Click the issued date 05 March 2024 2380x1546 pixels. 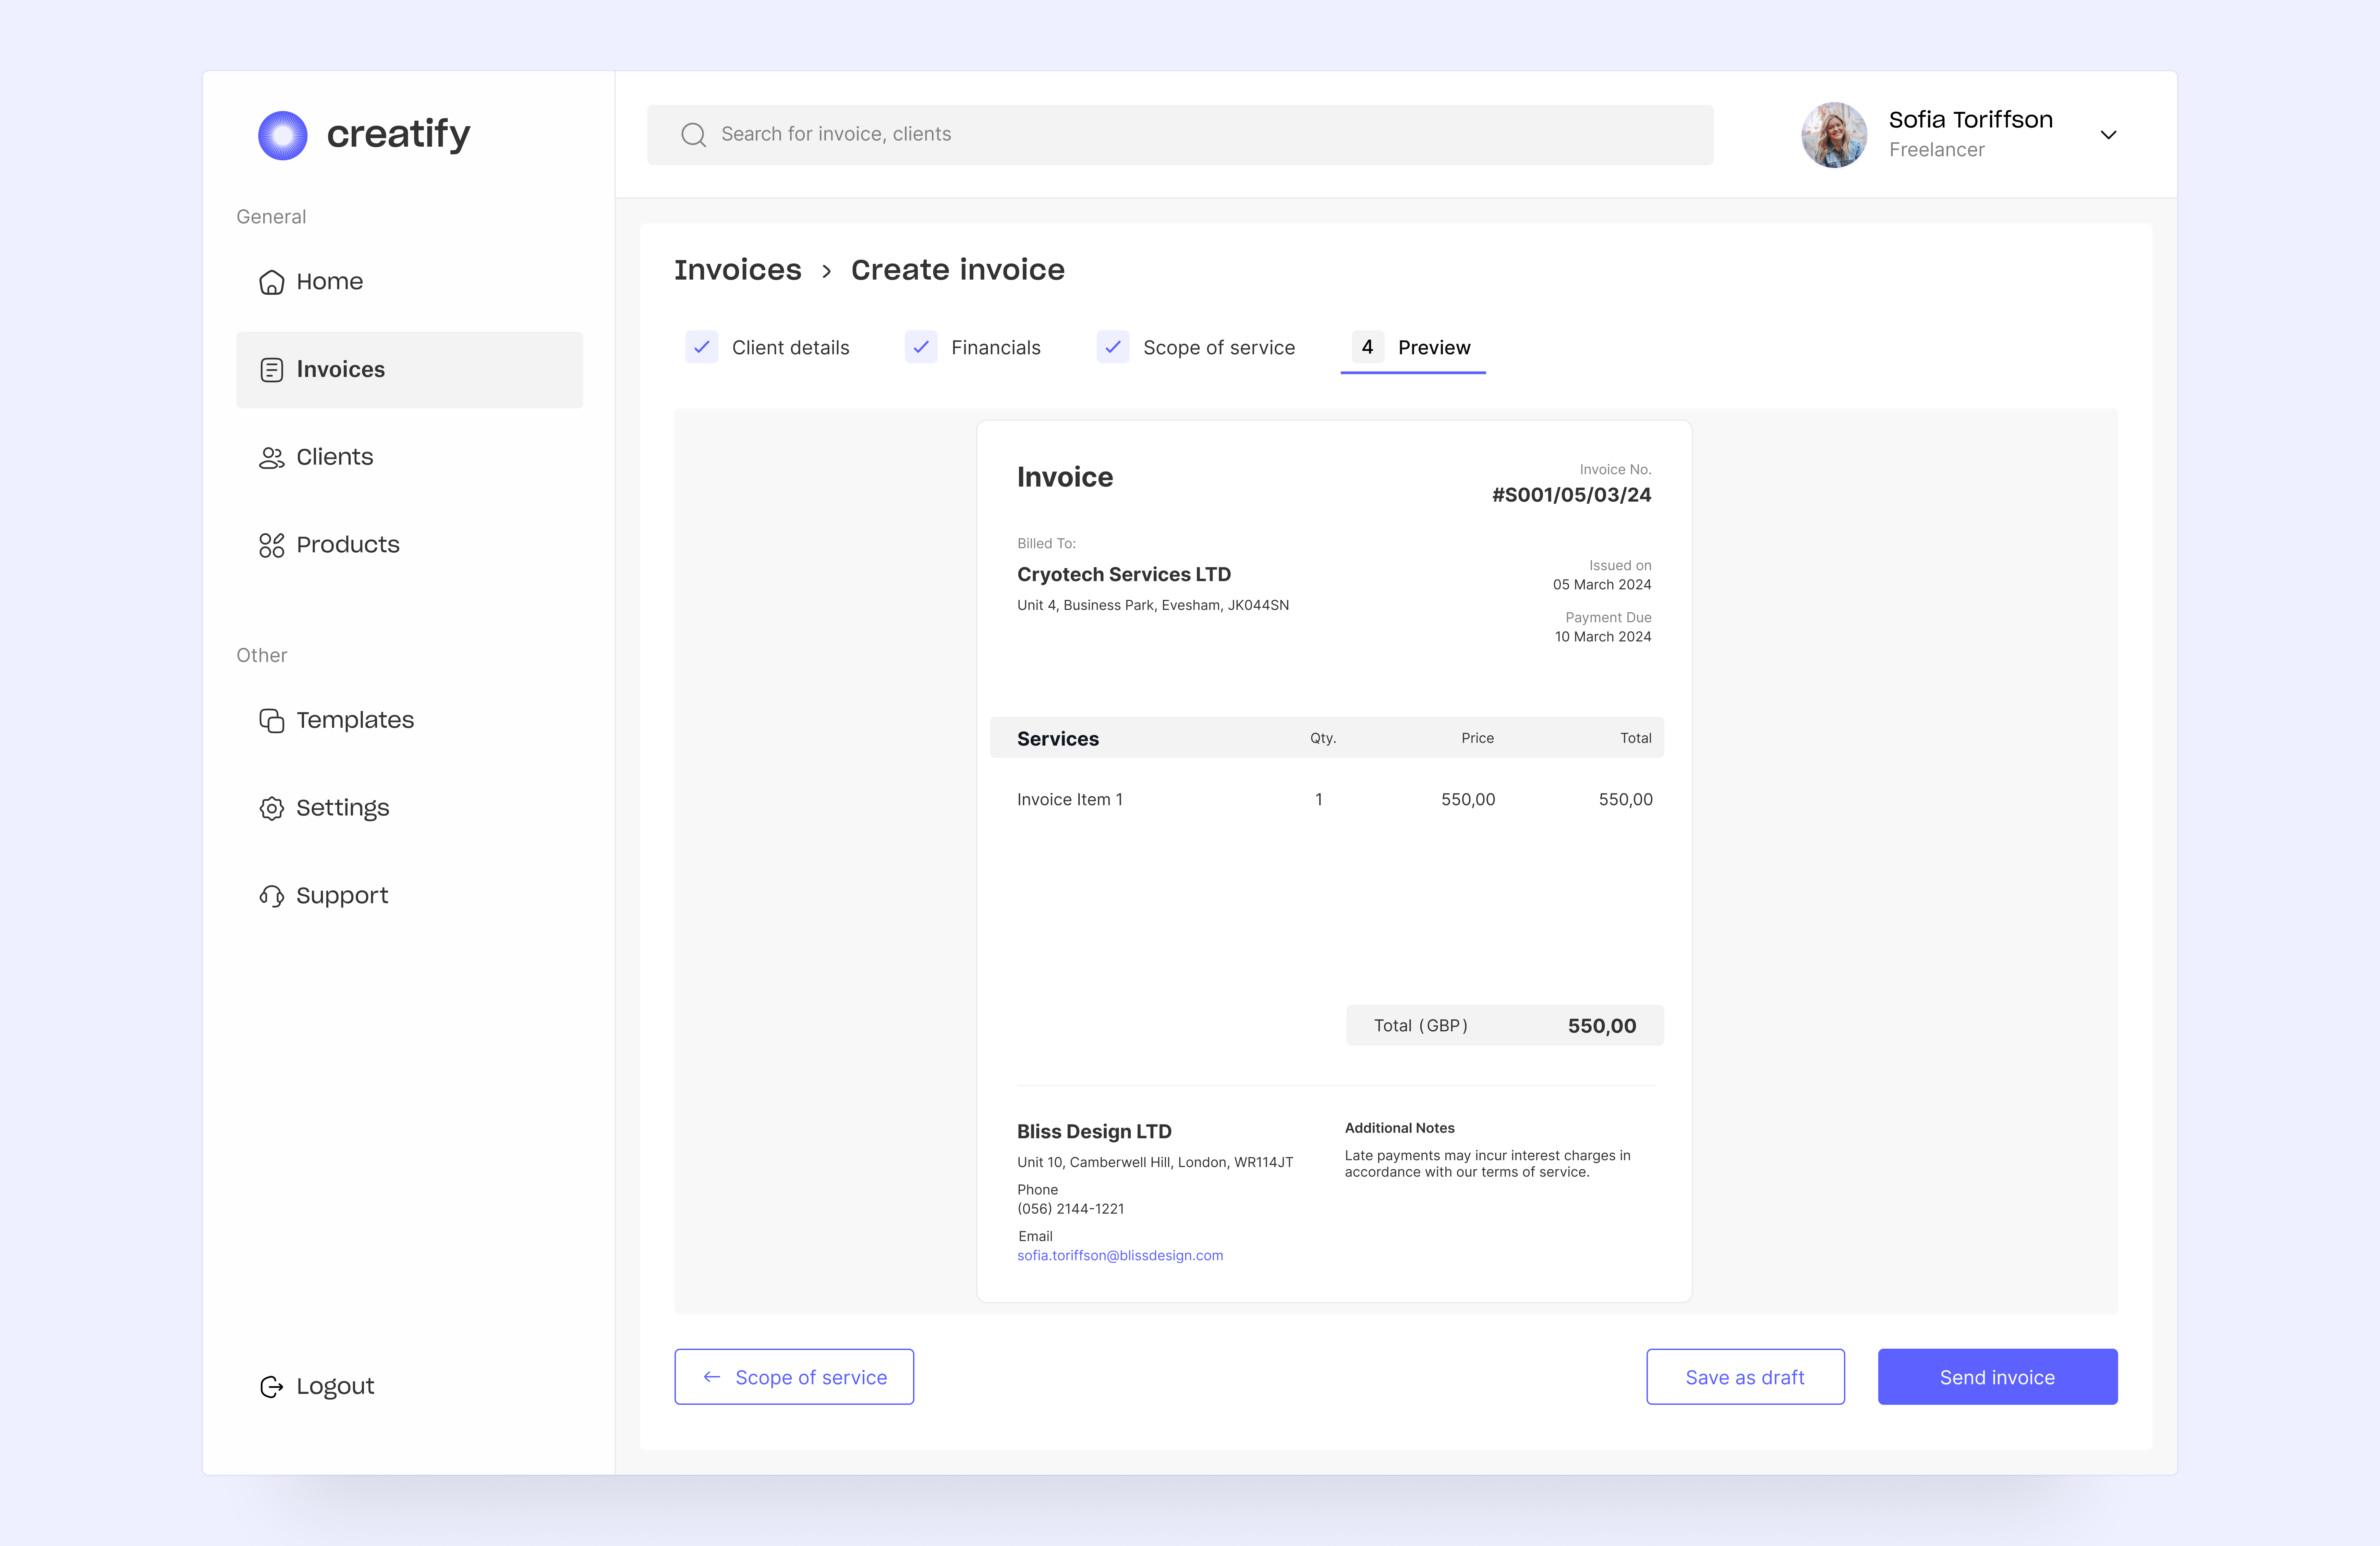pos(1602,585)
